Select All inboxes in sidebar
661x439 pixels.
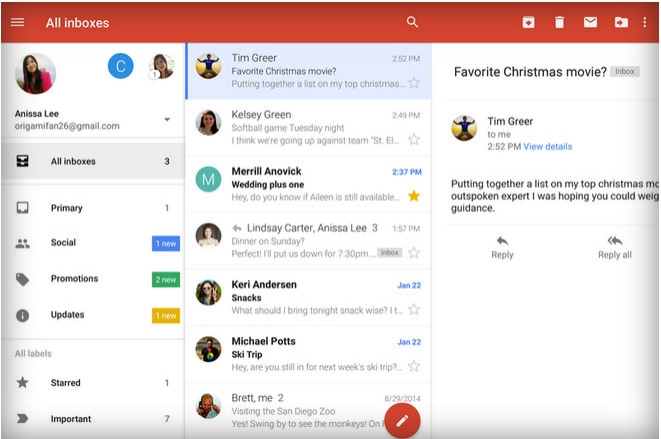[93, 161]
